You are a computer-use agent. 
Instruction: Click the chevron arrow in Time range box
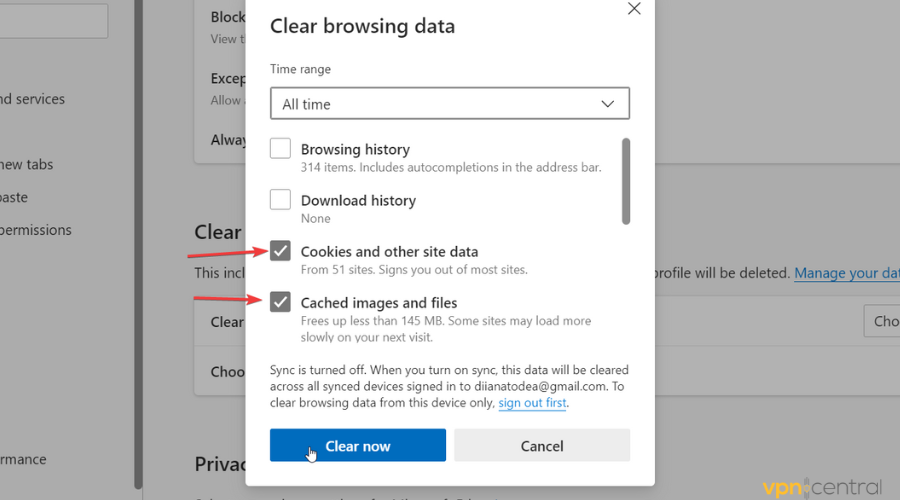(x=608, y=104)
